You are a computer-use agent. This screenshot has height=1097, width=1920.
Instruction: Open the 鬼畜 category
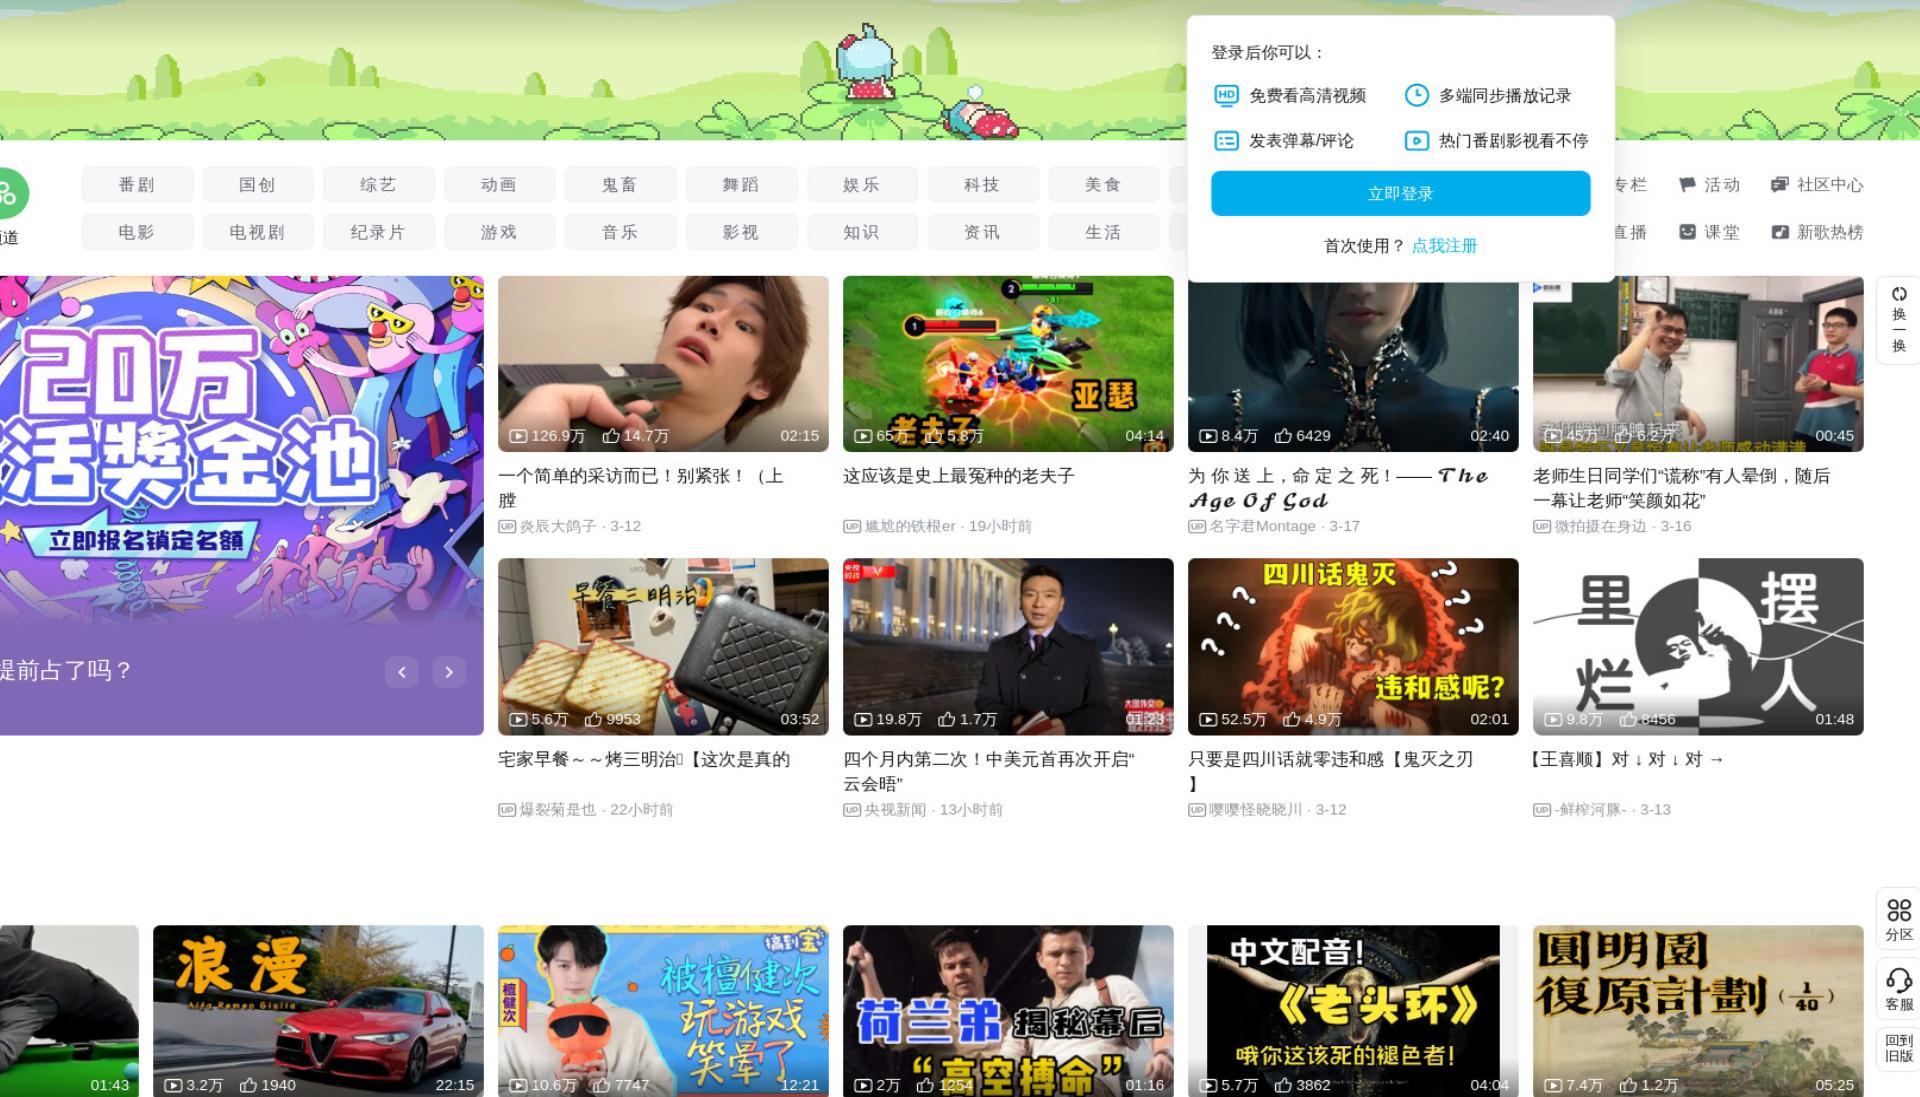pos(621,185)
